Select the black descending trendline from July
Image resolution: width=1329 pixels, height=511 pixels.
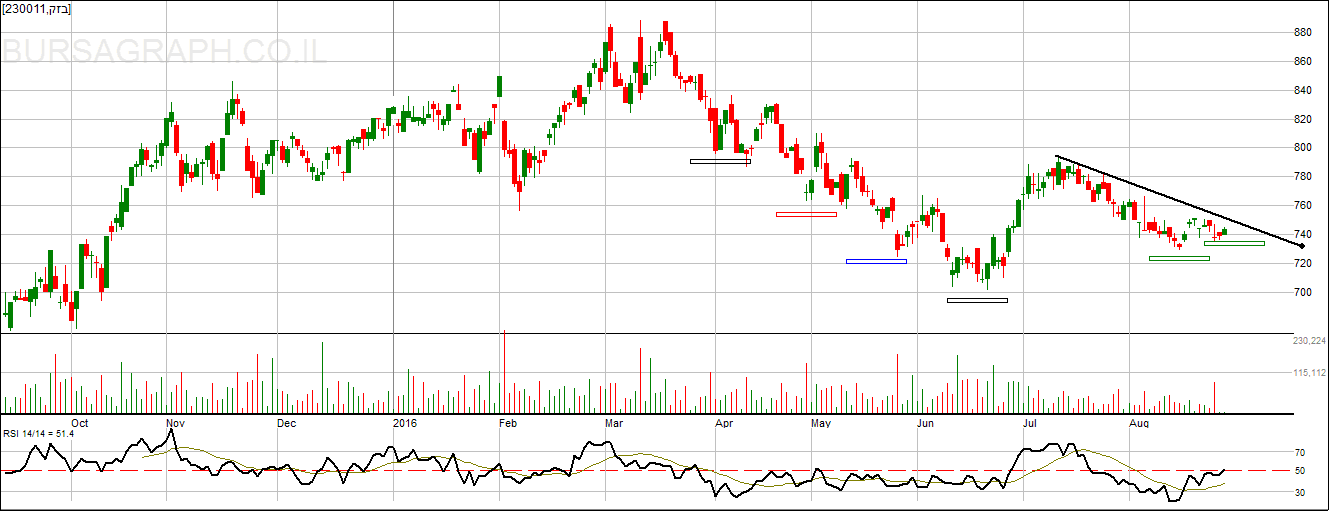1180,201
